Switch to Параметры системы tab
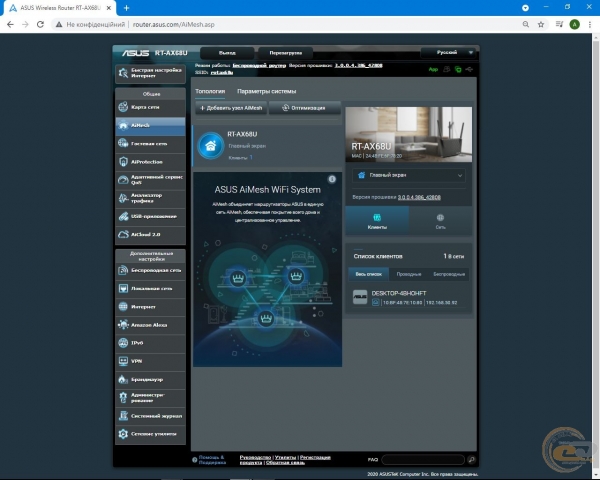Image resolution: width=600 pixels, height=480 pixels. pyautogui.click(x=267, y=91)
